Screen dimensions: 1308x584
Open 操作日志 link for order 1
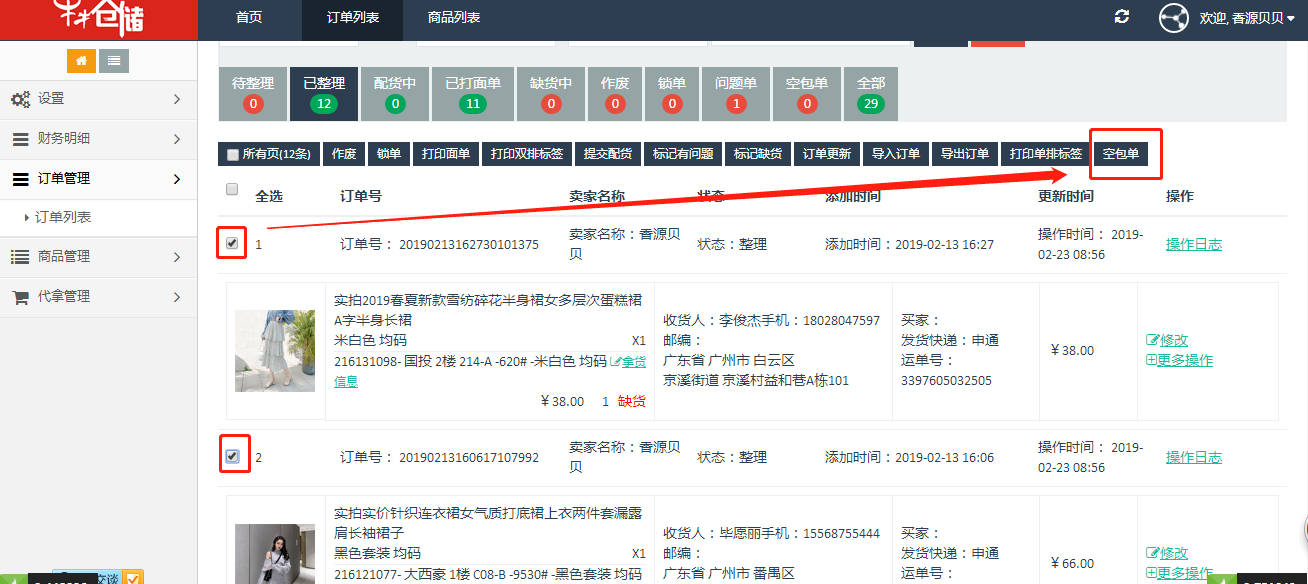pyautogui.click(x=1194, y=244)
